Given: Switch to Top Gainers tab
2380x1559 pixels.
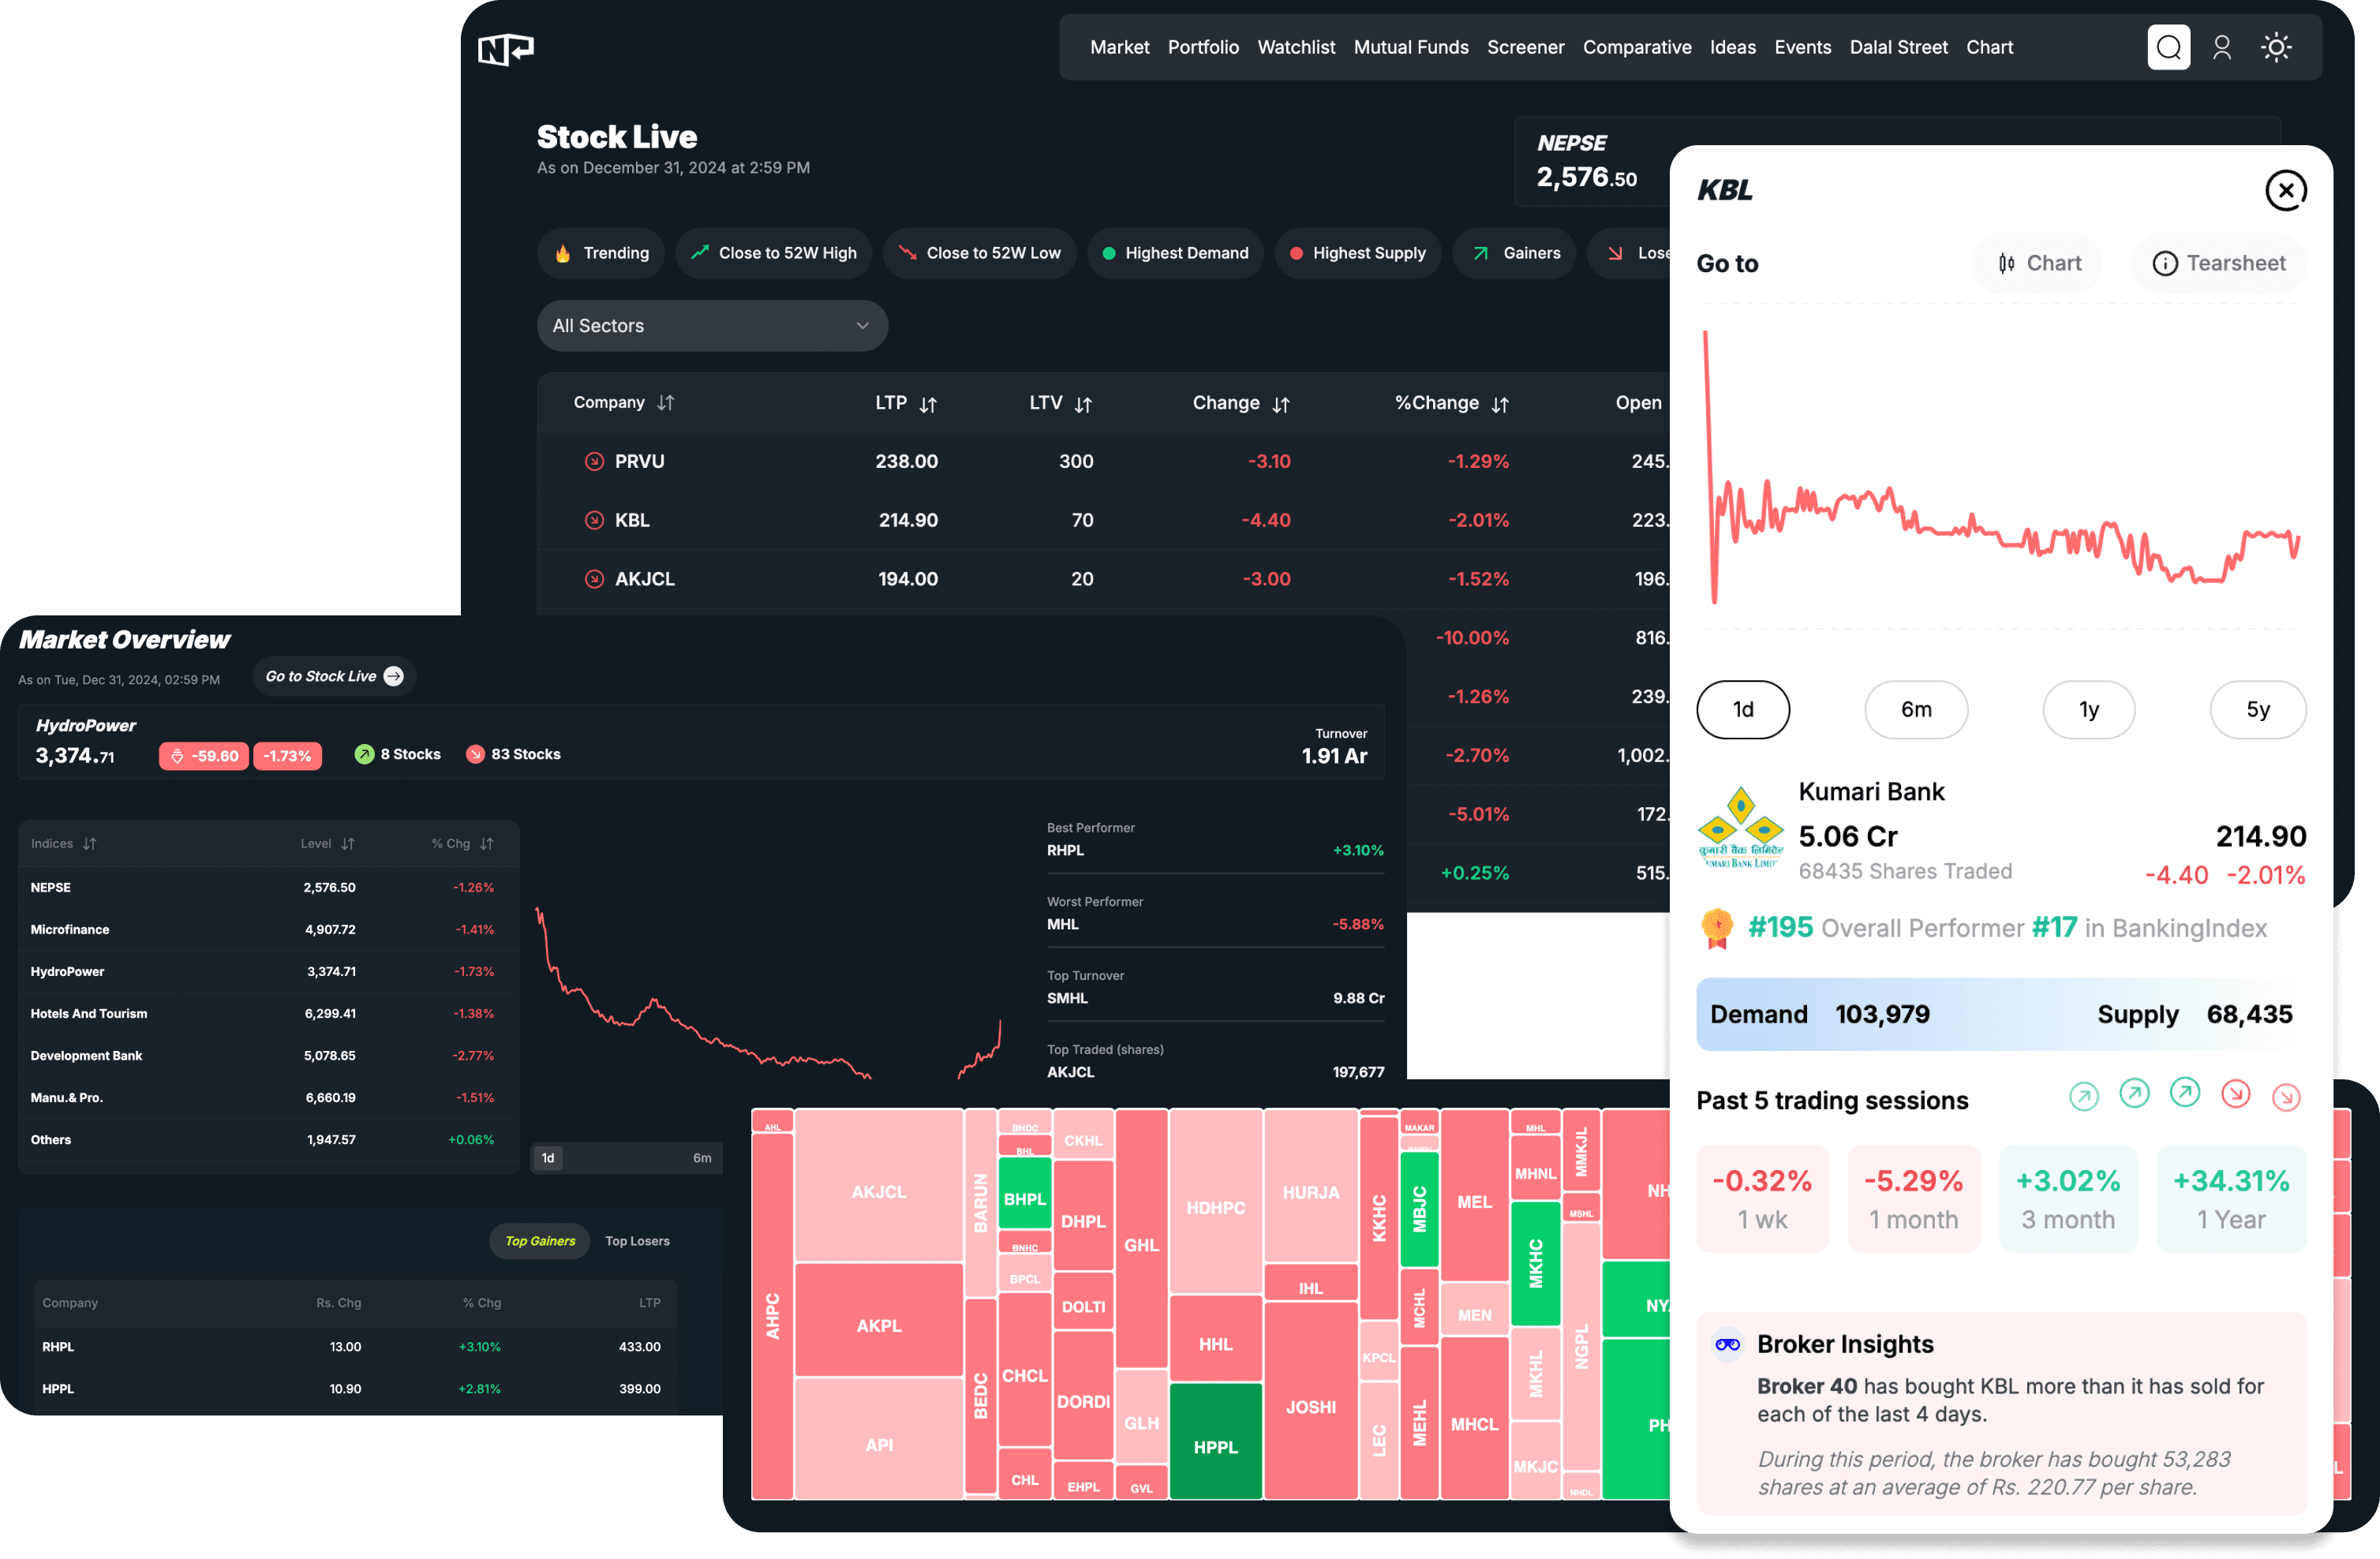Looking at the screenshot, I should click(540, 1241).
